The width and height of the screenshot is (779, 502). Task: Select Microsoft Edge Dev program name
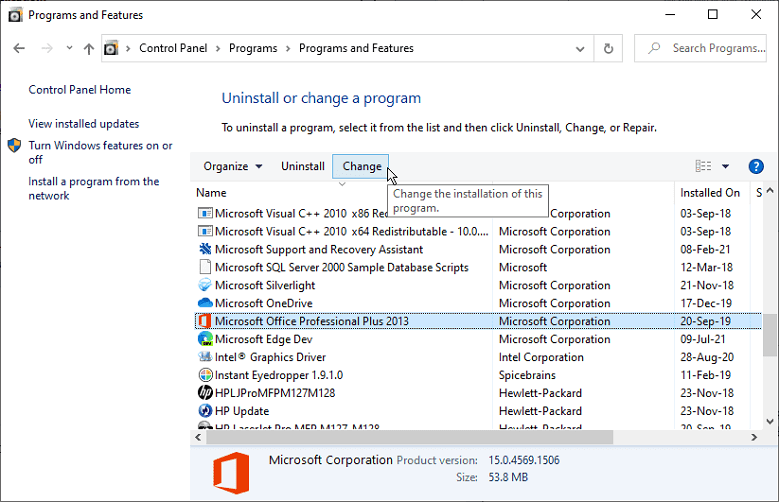tap(263, 339)
